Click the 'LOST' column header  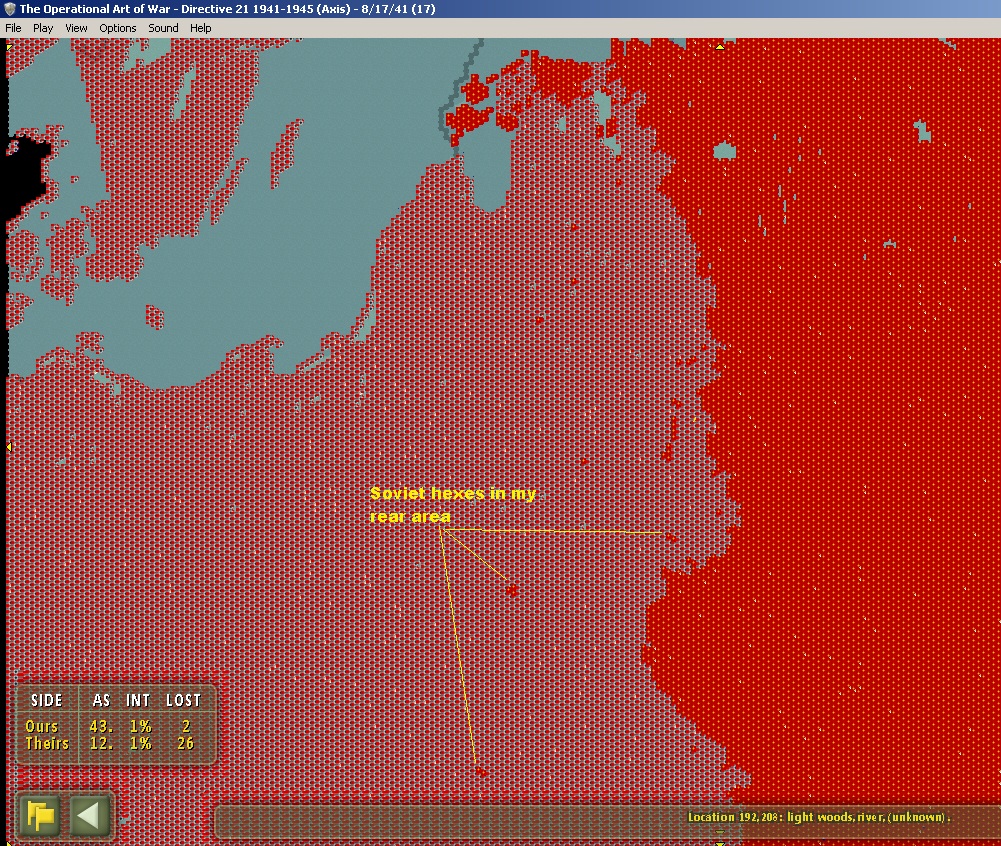184,700
